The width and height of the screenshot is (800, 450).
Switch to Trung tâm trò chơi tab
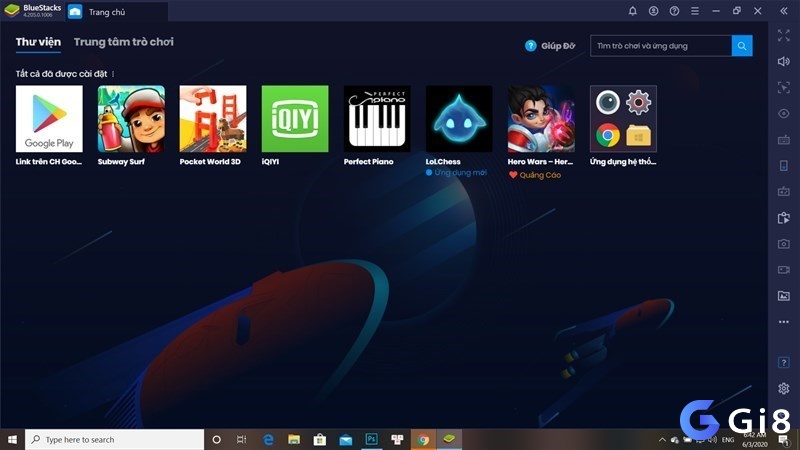[x=123, y=42]
